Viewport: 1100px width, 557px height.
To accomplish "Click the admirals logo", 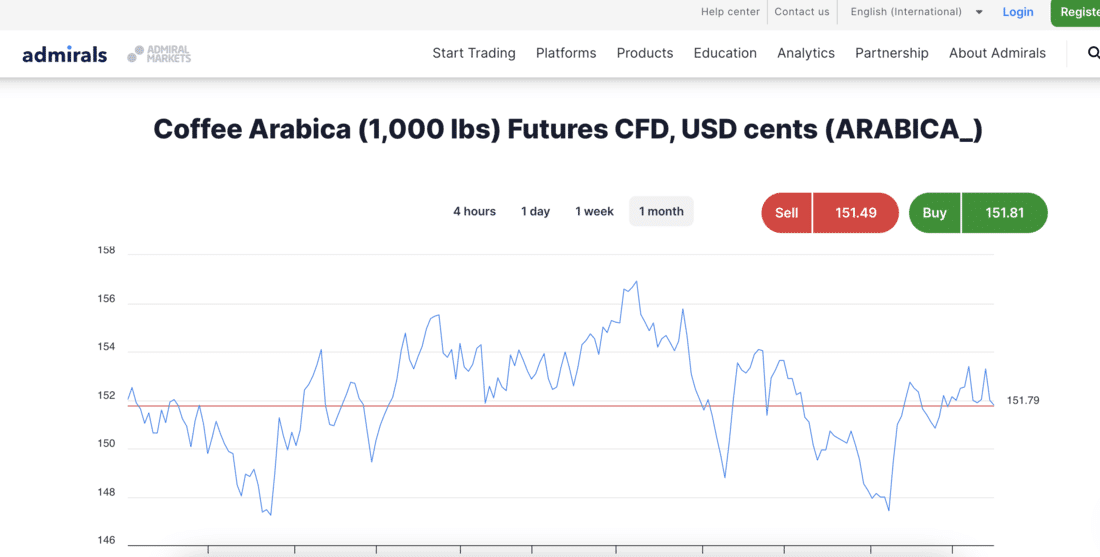I will 65,54.
